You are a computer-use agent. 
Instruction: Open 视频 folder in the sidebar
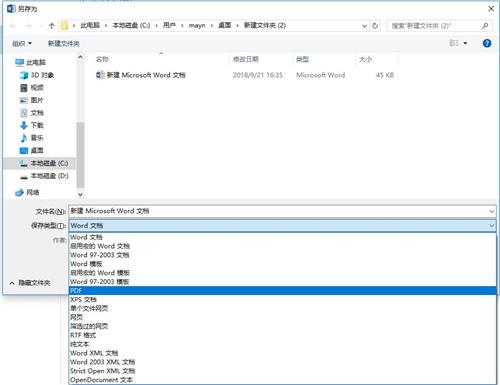pyautogui.click(x=32, y=88)
